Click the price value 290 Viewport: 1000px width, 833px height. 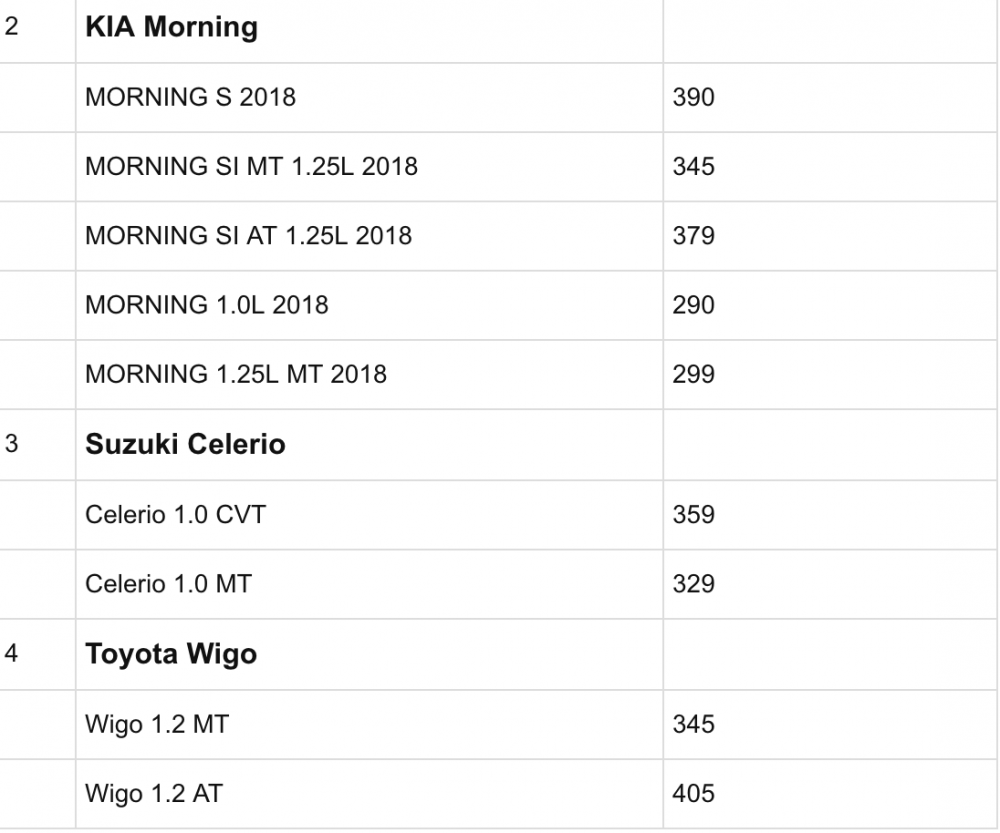coord(693,304)
